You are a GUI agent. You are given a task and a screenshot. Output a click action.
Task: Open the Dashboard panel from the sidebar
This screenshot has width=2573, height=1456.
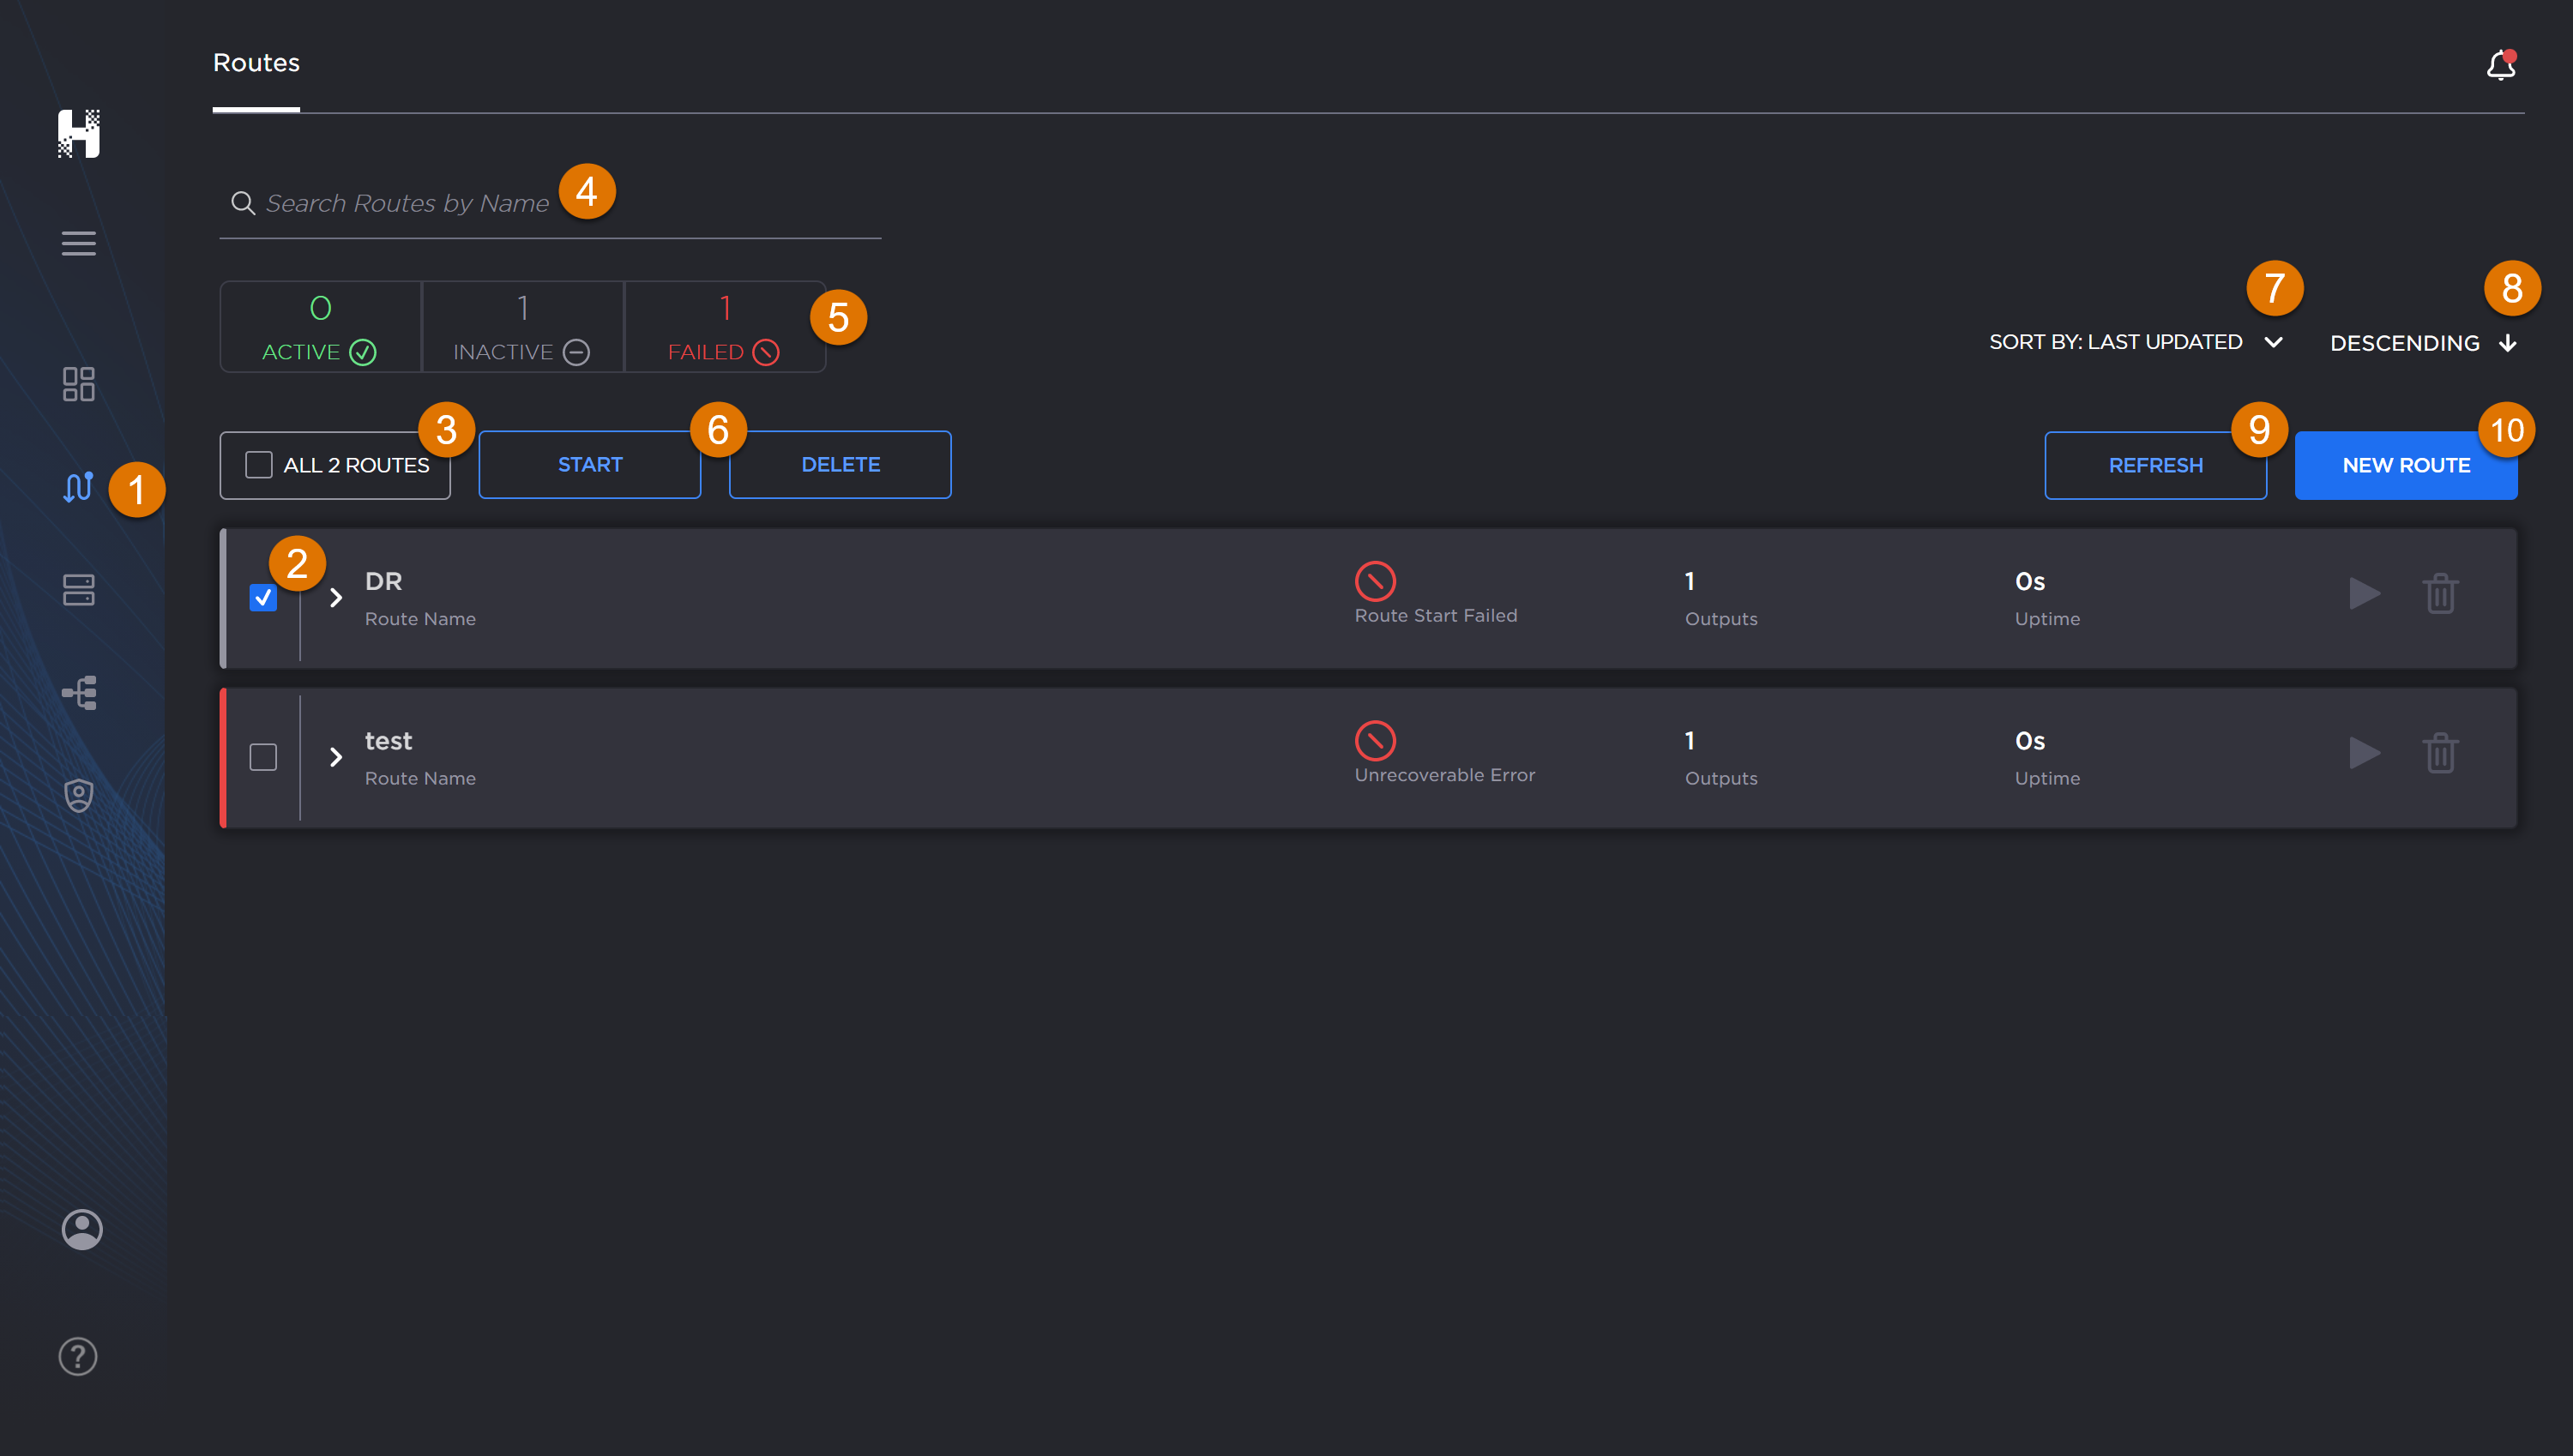78,384
